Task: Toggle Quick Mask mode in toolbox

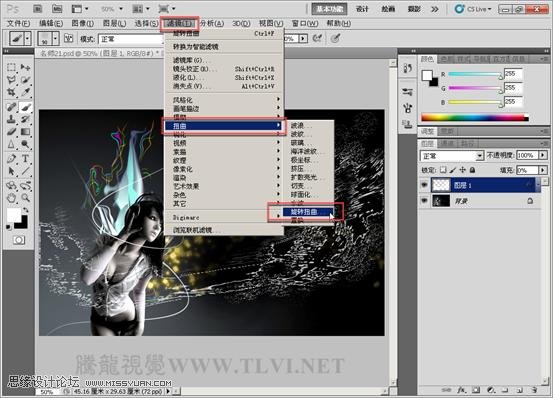Action: (x=19, y=240)
